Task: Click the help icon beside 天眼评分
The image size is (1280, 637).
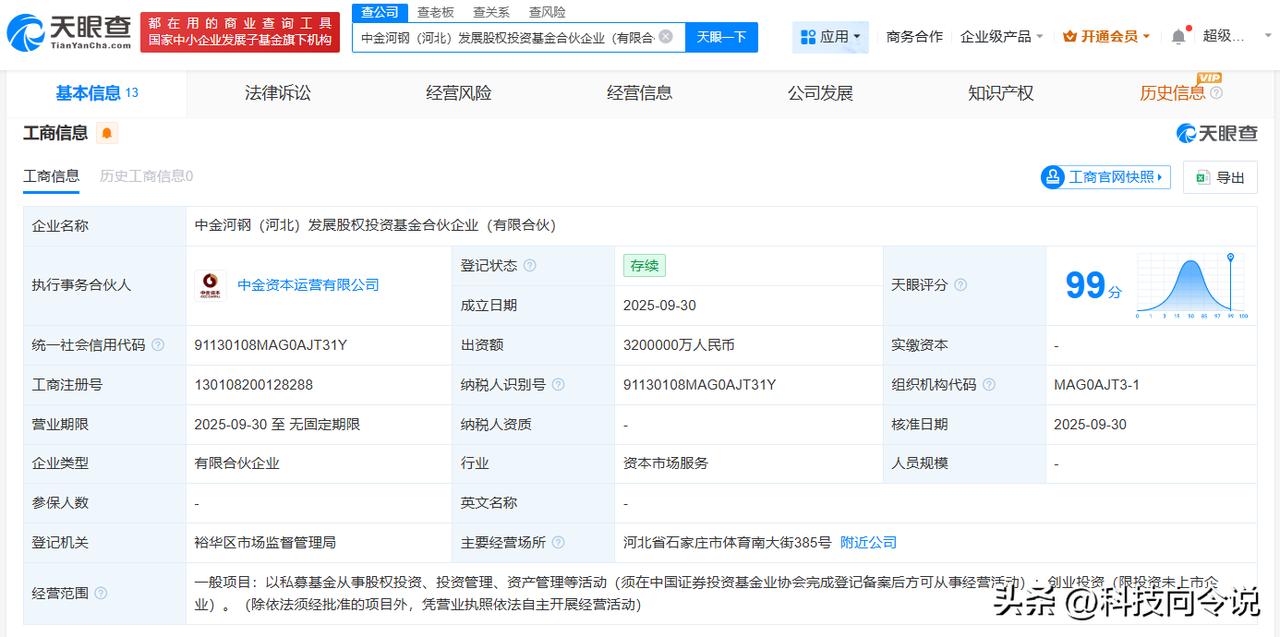Action: (960, 285)
